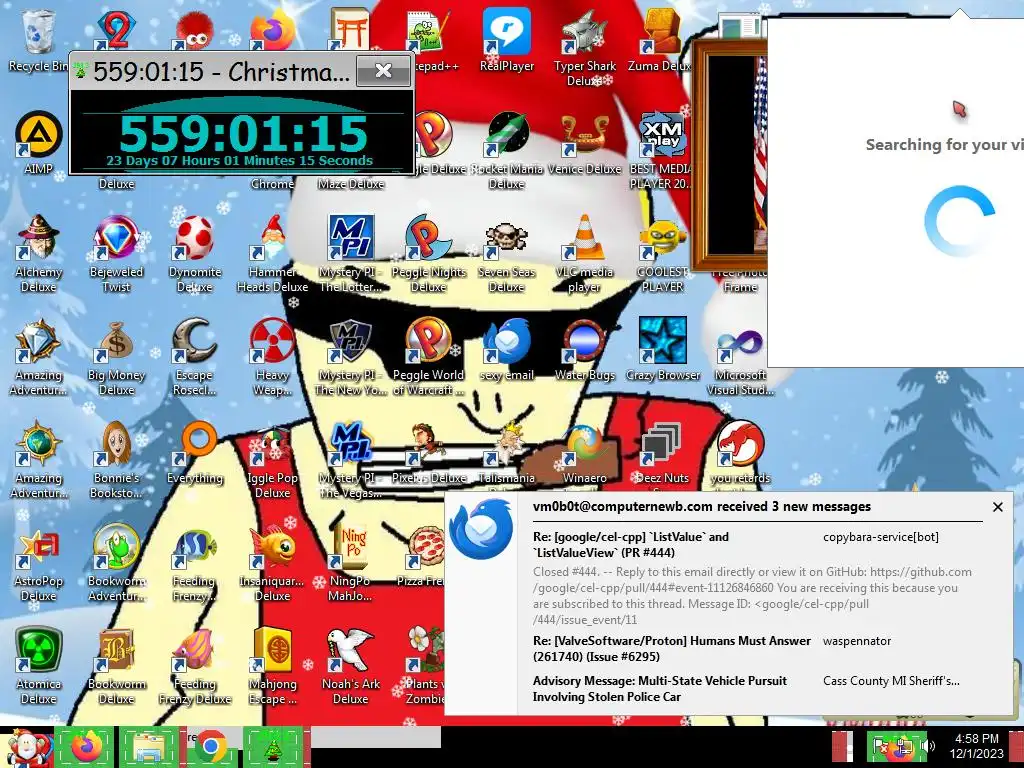This screenshot has width=1024, height=768.
Task: Open the Insaniquarium Deluxe shortcut
Action: pos(272,562)
